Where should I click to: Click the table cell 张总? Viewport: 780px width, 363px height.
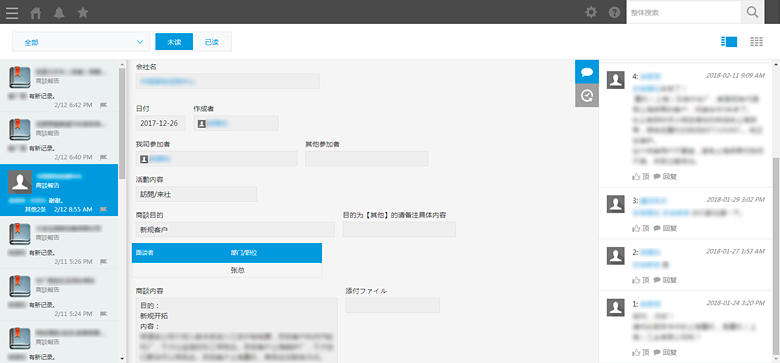(x=274, y=270)
